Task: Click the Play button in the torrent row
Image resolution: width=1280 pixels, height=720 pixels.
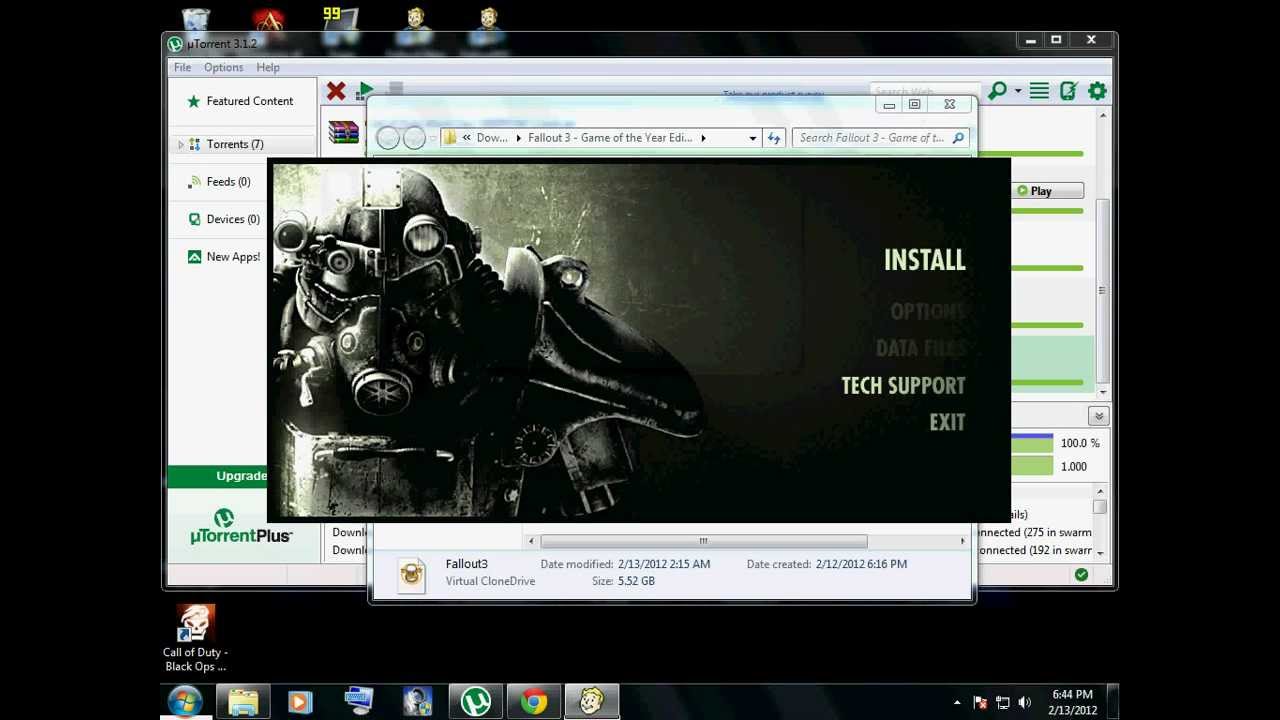Action: coord(1048,191)
